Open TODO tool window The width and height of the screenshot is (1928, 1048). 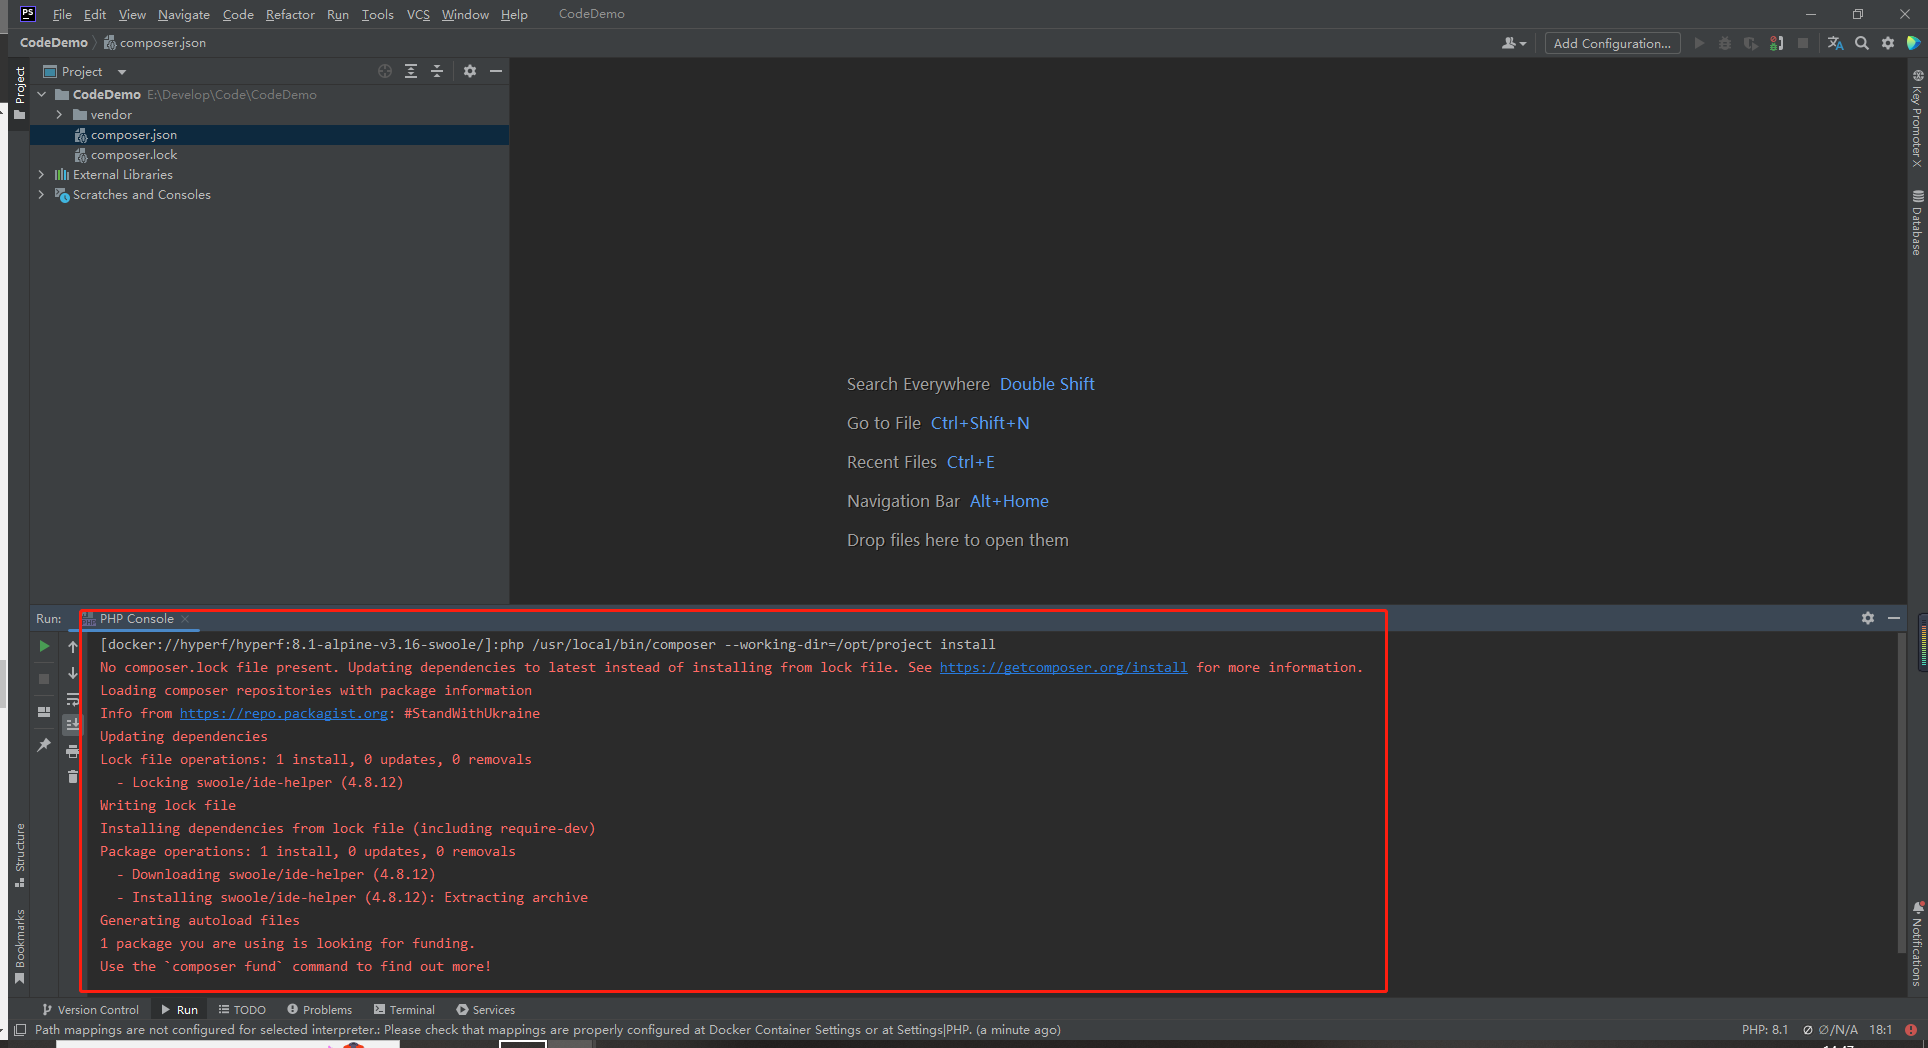click(242, 1009)
